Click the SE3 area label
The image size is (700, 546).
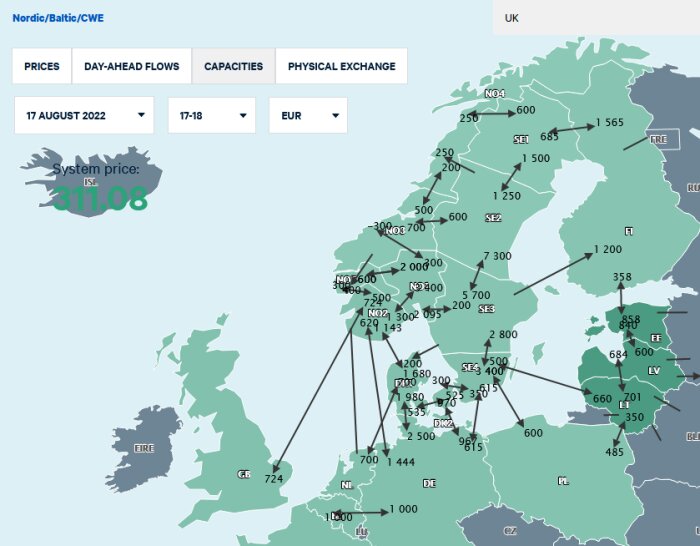tap(486, 308)
